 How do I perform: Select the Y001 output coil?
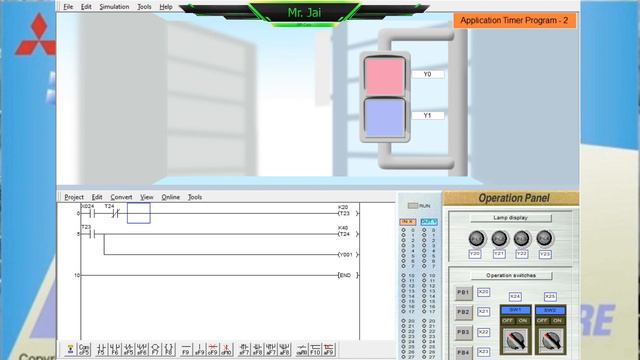click(347, 254)
